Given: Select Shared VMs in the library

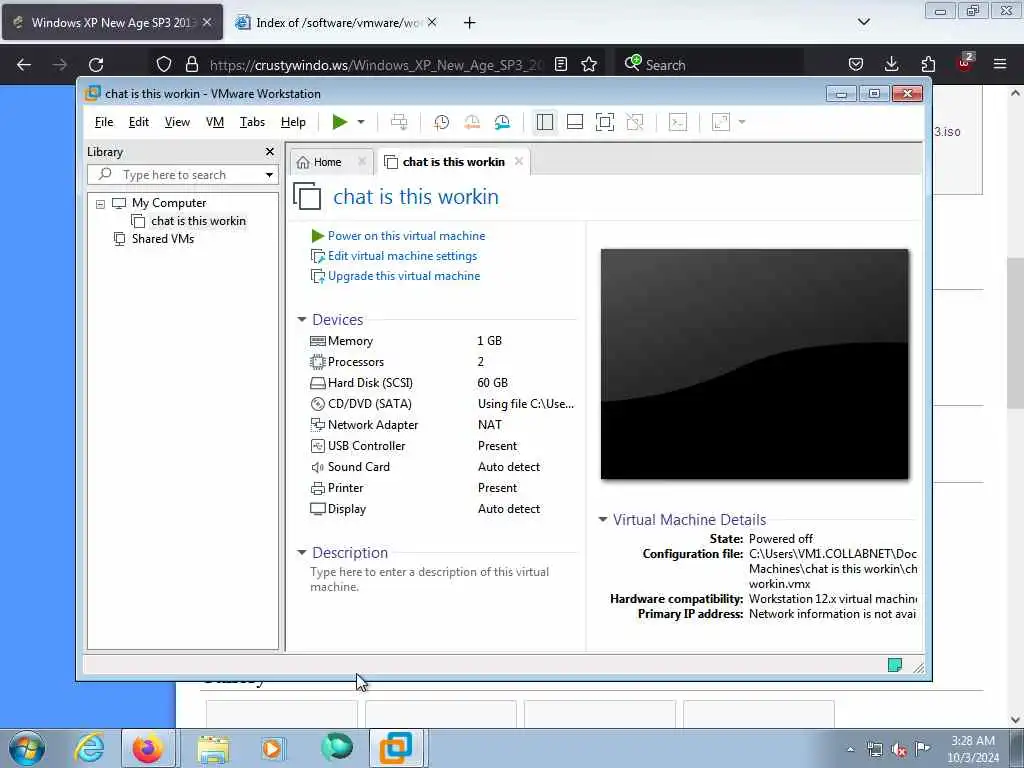Looking at the screenshot, I should coord(163,238).
